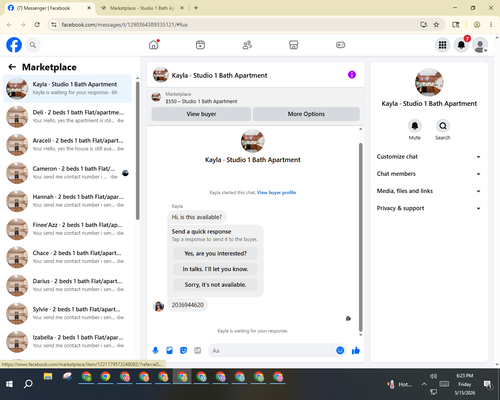Choose a sticker icon in composer
500x400 pixels.
(x=183, y=350)
